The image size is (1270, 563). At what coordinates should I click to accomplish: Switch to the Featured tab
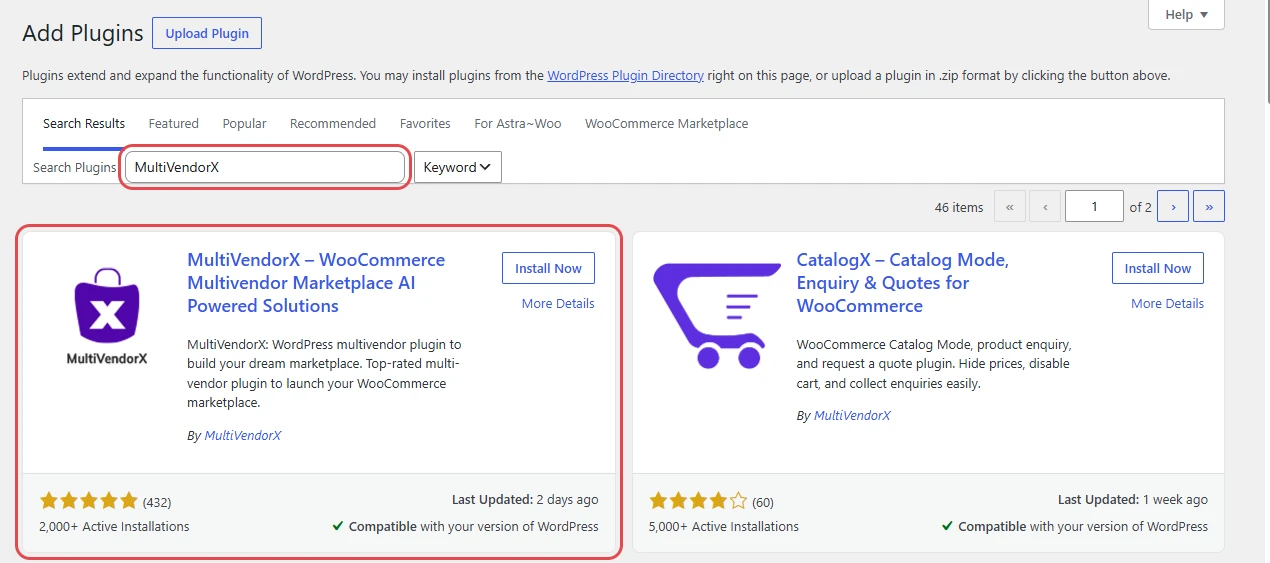tap(174, 124)
